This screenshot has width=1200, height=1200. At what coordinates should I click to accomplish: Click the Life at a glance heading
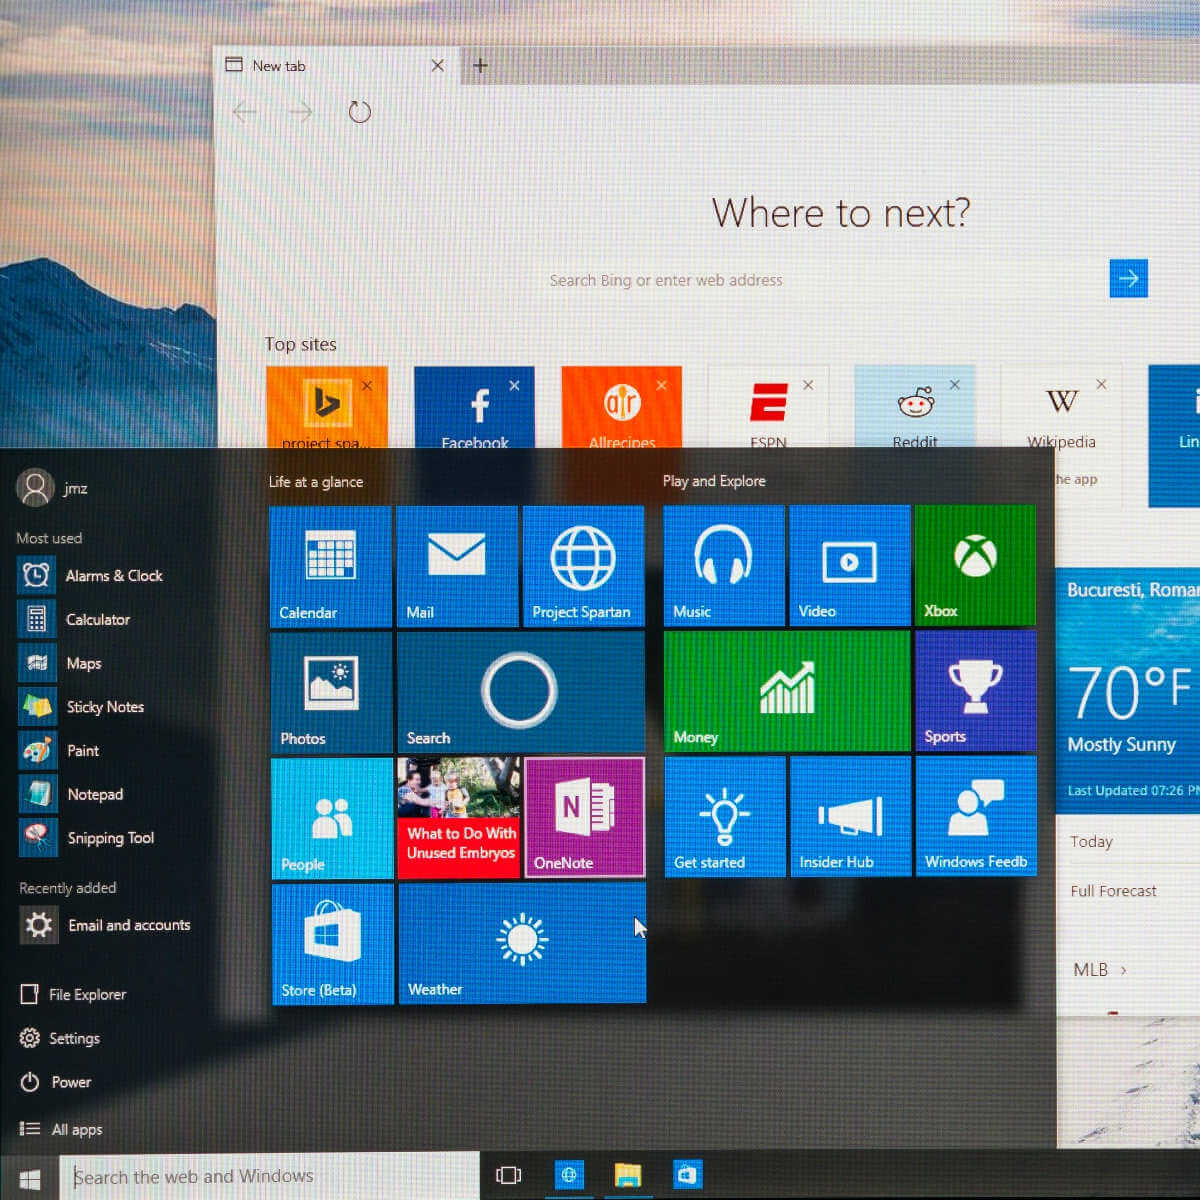pos(316,482)
